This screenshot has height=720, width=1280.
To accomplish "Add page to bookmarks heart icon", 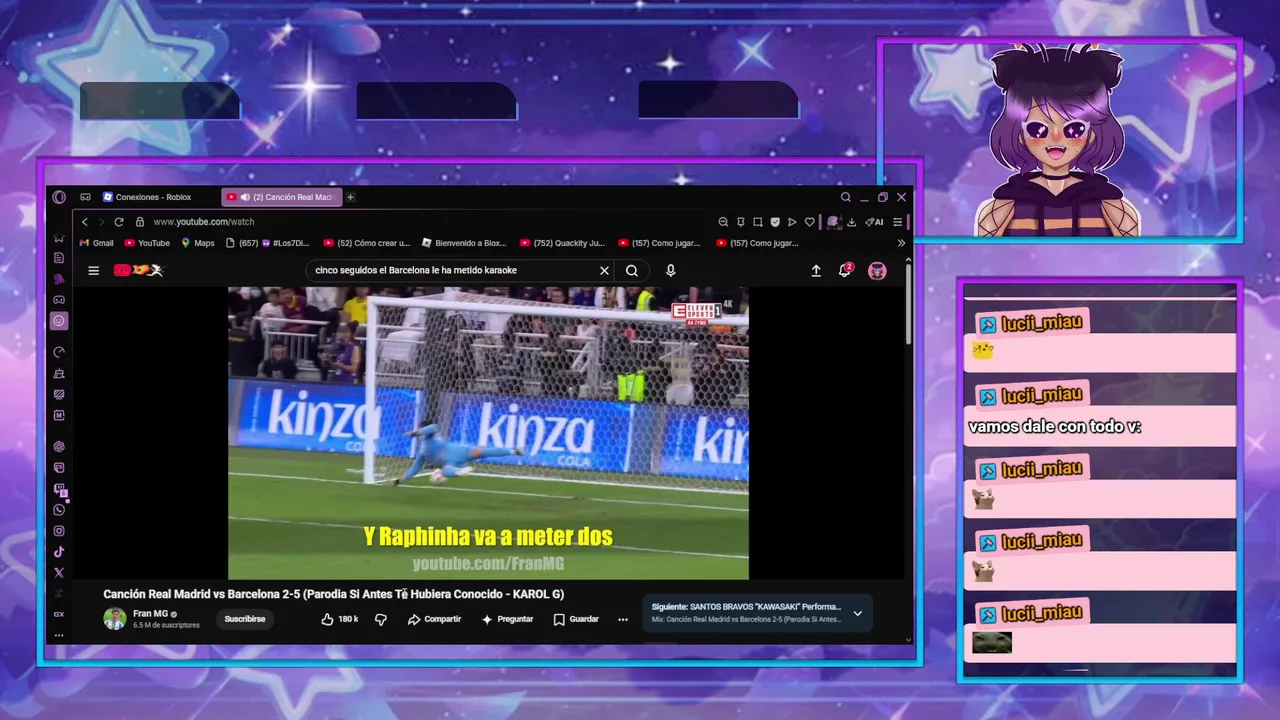I will pos(810,222).
